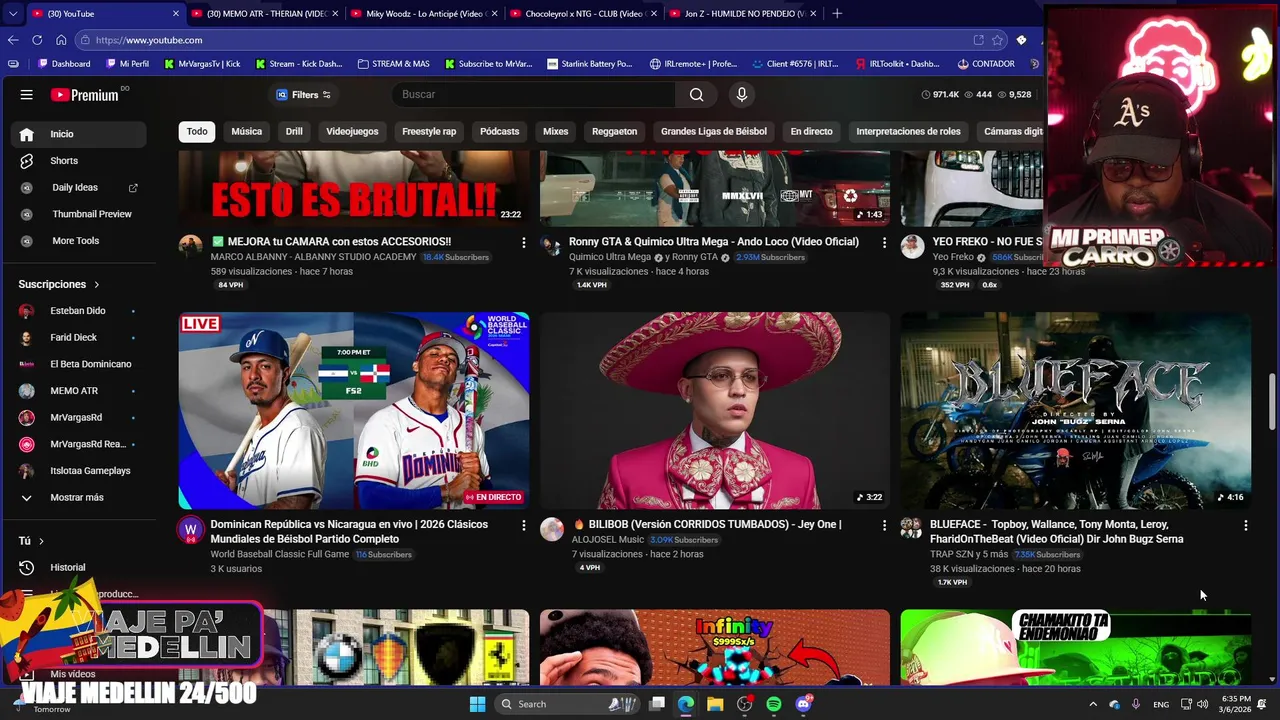Open MrVargasRd subscription channel
The image size is (1280, 720).
tap(78, 417)
